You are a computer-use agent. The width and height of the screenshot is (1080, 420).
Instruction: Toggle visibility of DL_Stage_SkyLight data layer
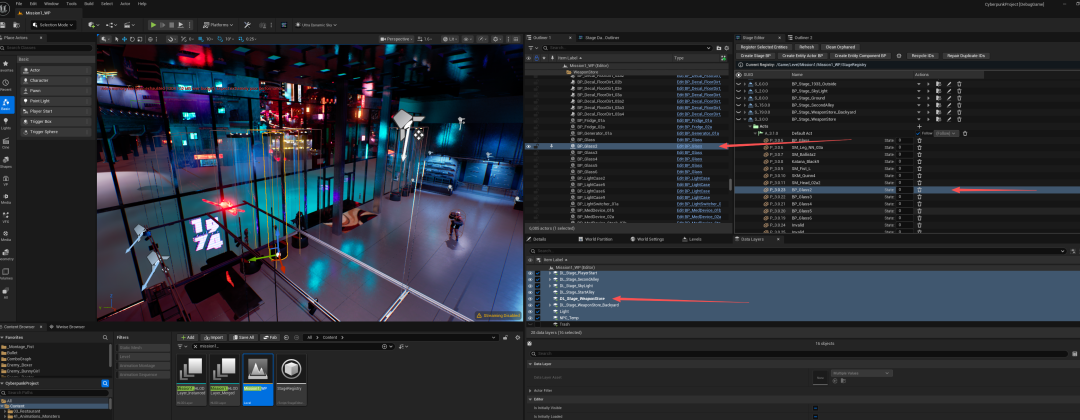530,286
